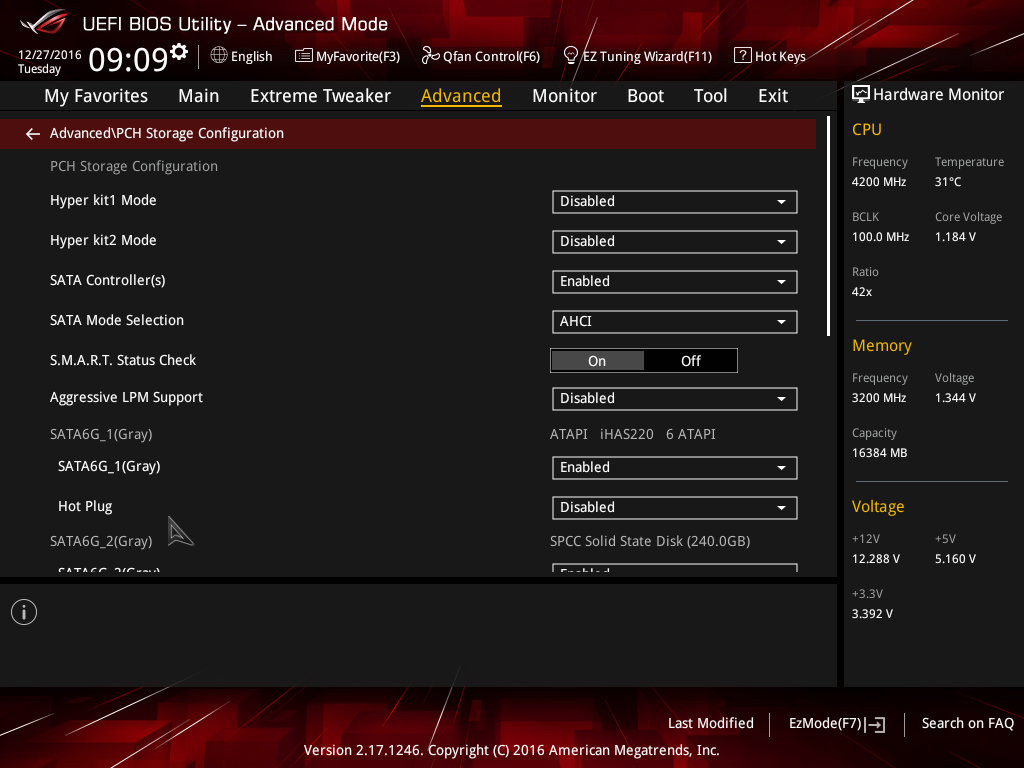Click the Hardware Monitor screen icon
1024x768 pixels.
tap(861, 95)
